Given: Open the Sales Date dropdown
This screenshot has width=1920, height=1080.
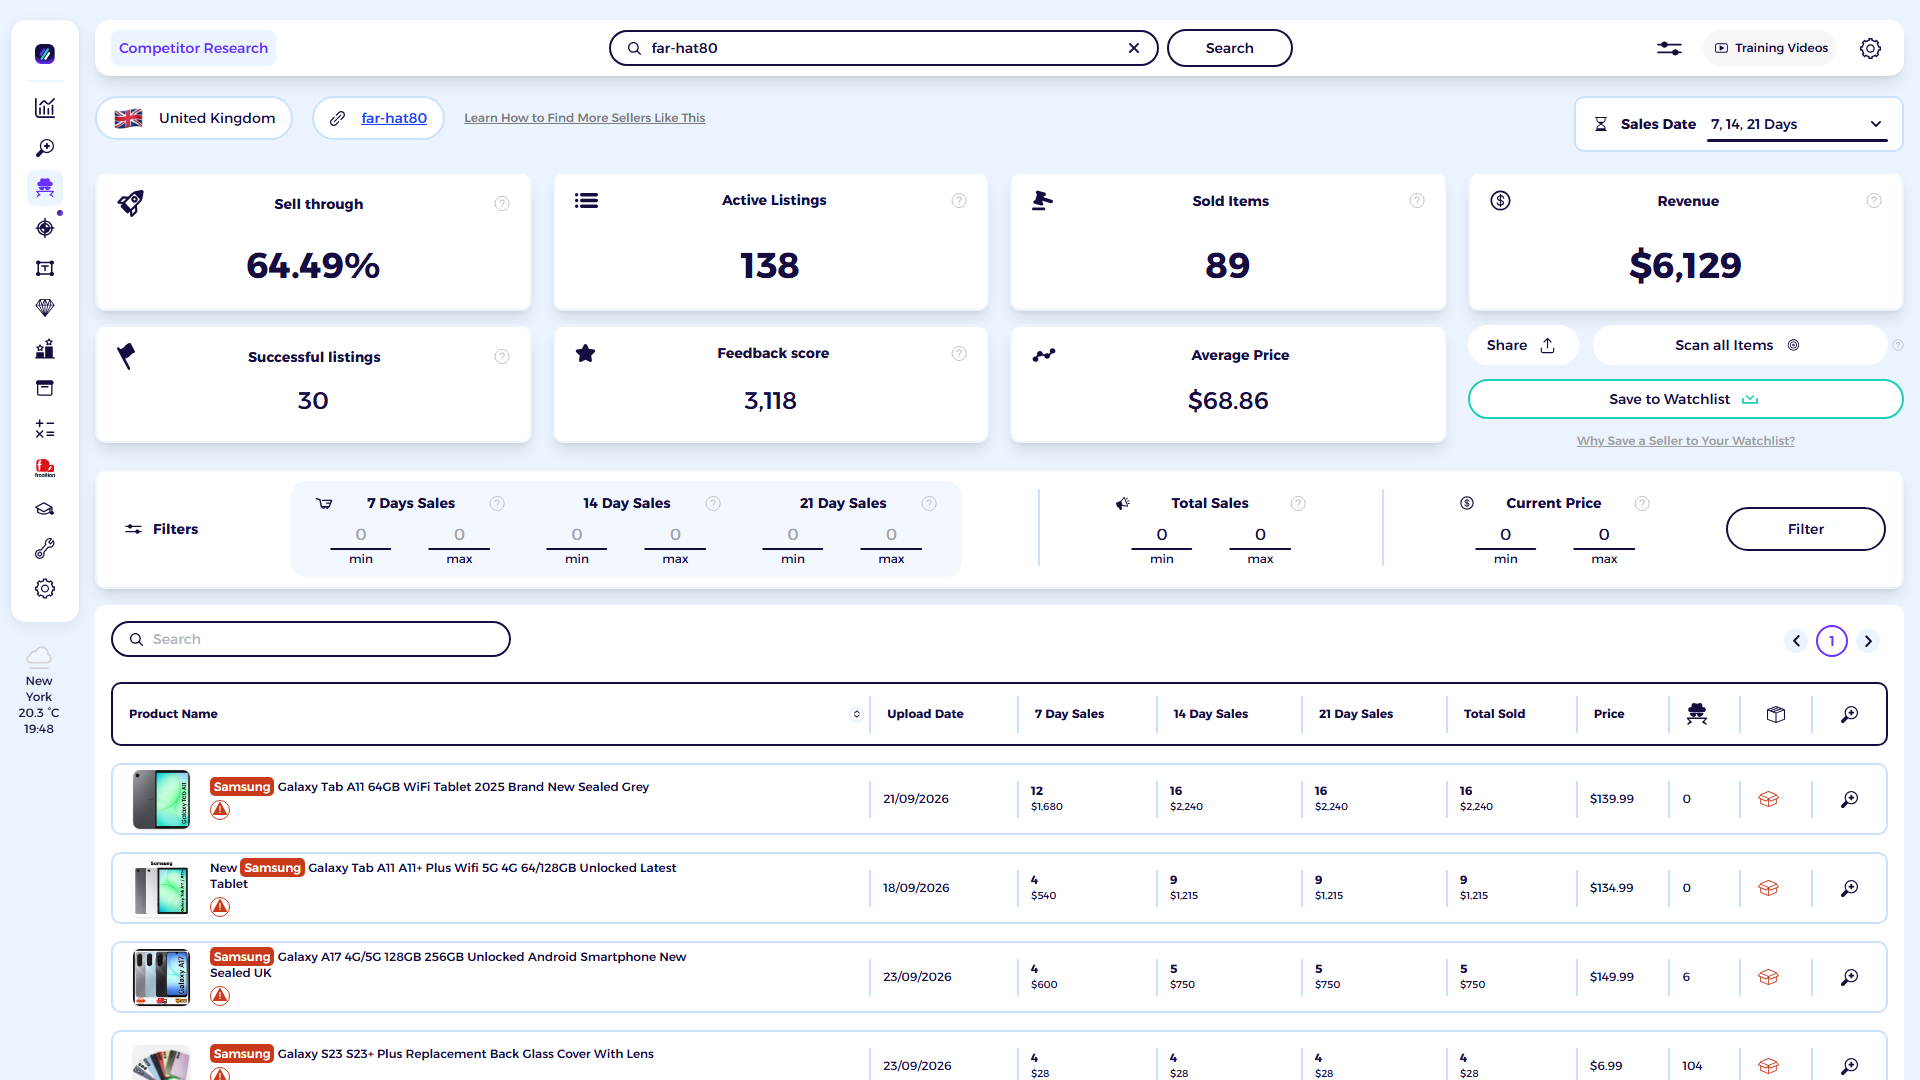Looking at the screenshot, I should 1797,124.
